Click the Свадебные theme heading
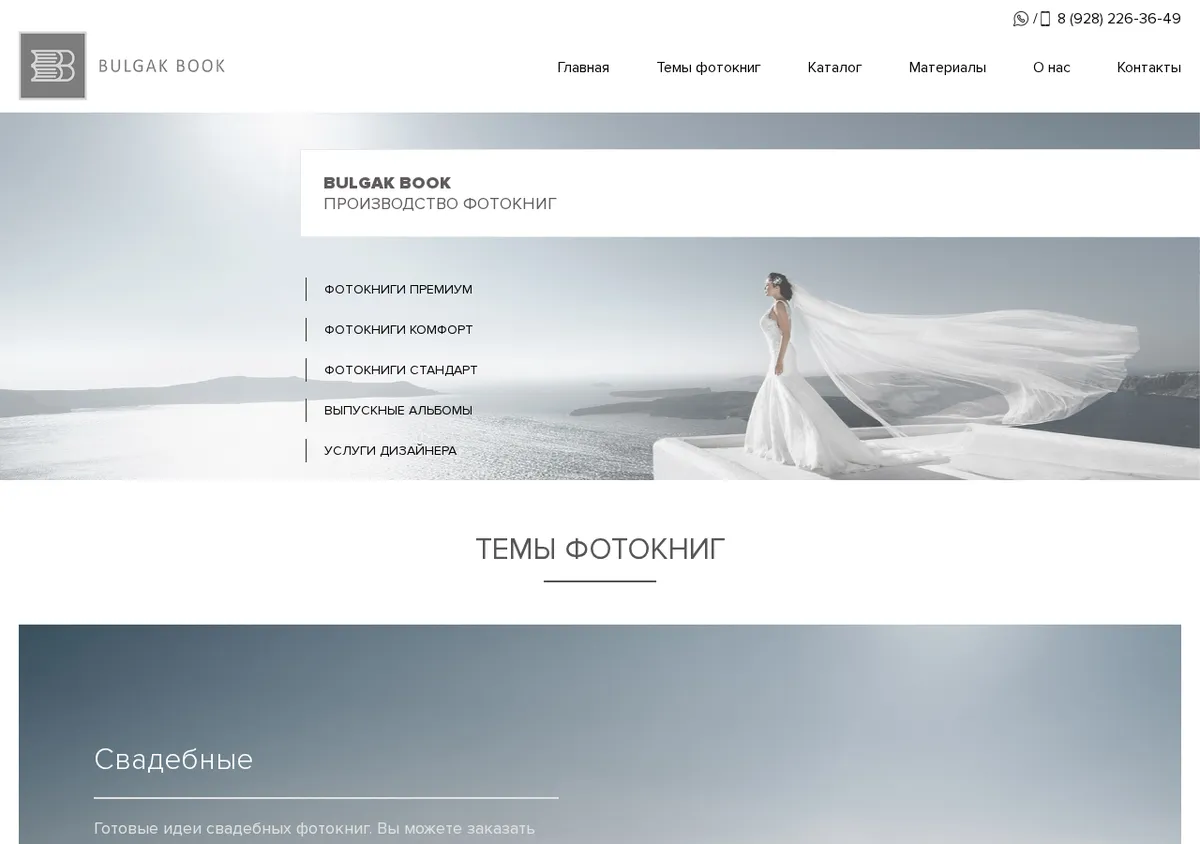The height and width of the screenshot is (844, 1200). 173,759
